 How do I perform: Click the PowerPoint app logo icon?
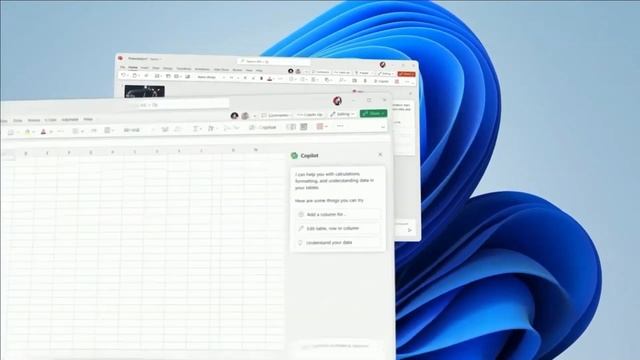click(120, 58)
